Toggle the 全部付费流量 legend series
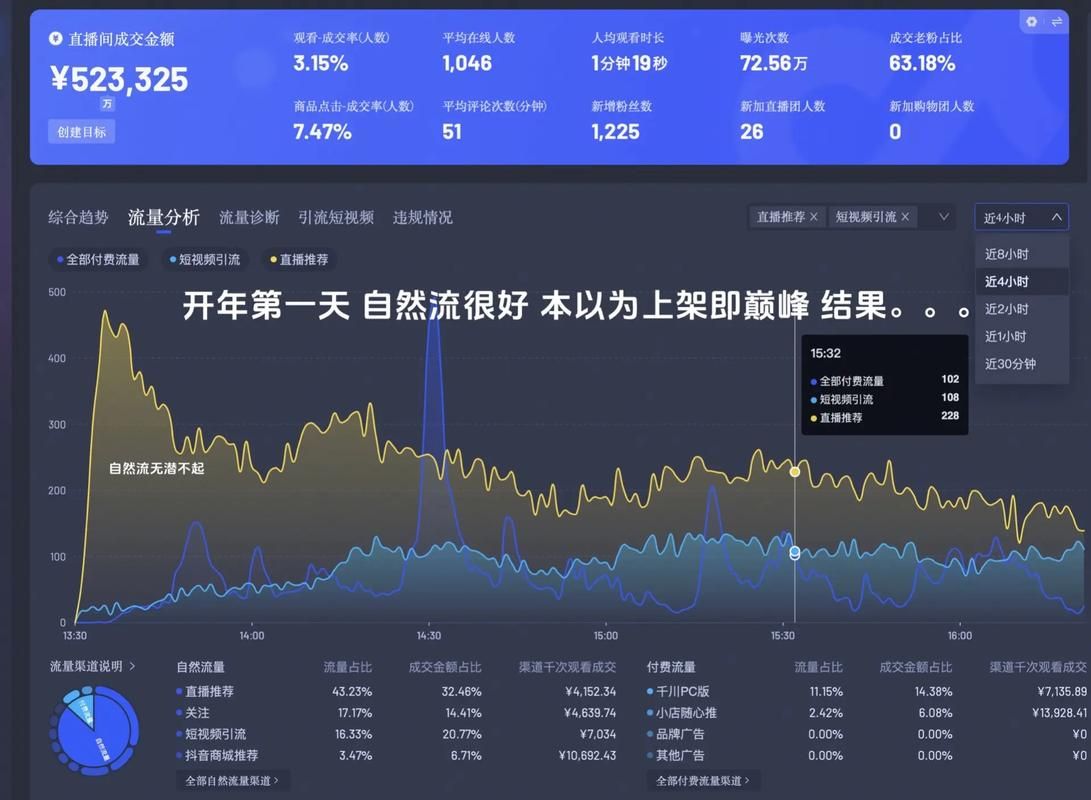 [x=98, y=260]
